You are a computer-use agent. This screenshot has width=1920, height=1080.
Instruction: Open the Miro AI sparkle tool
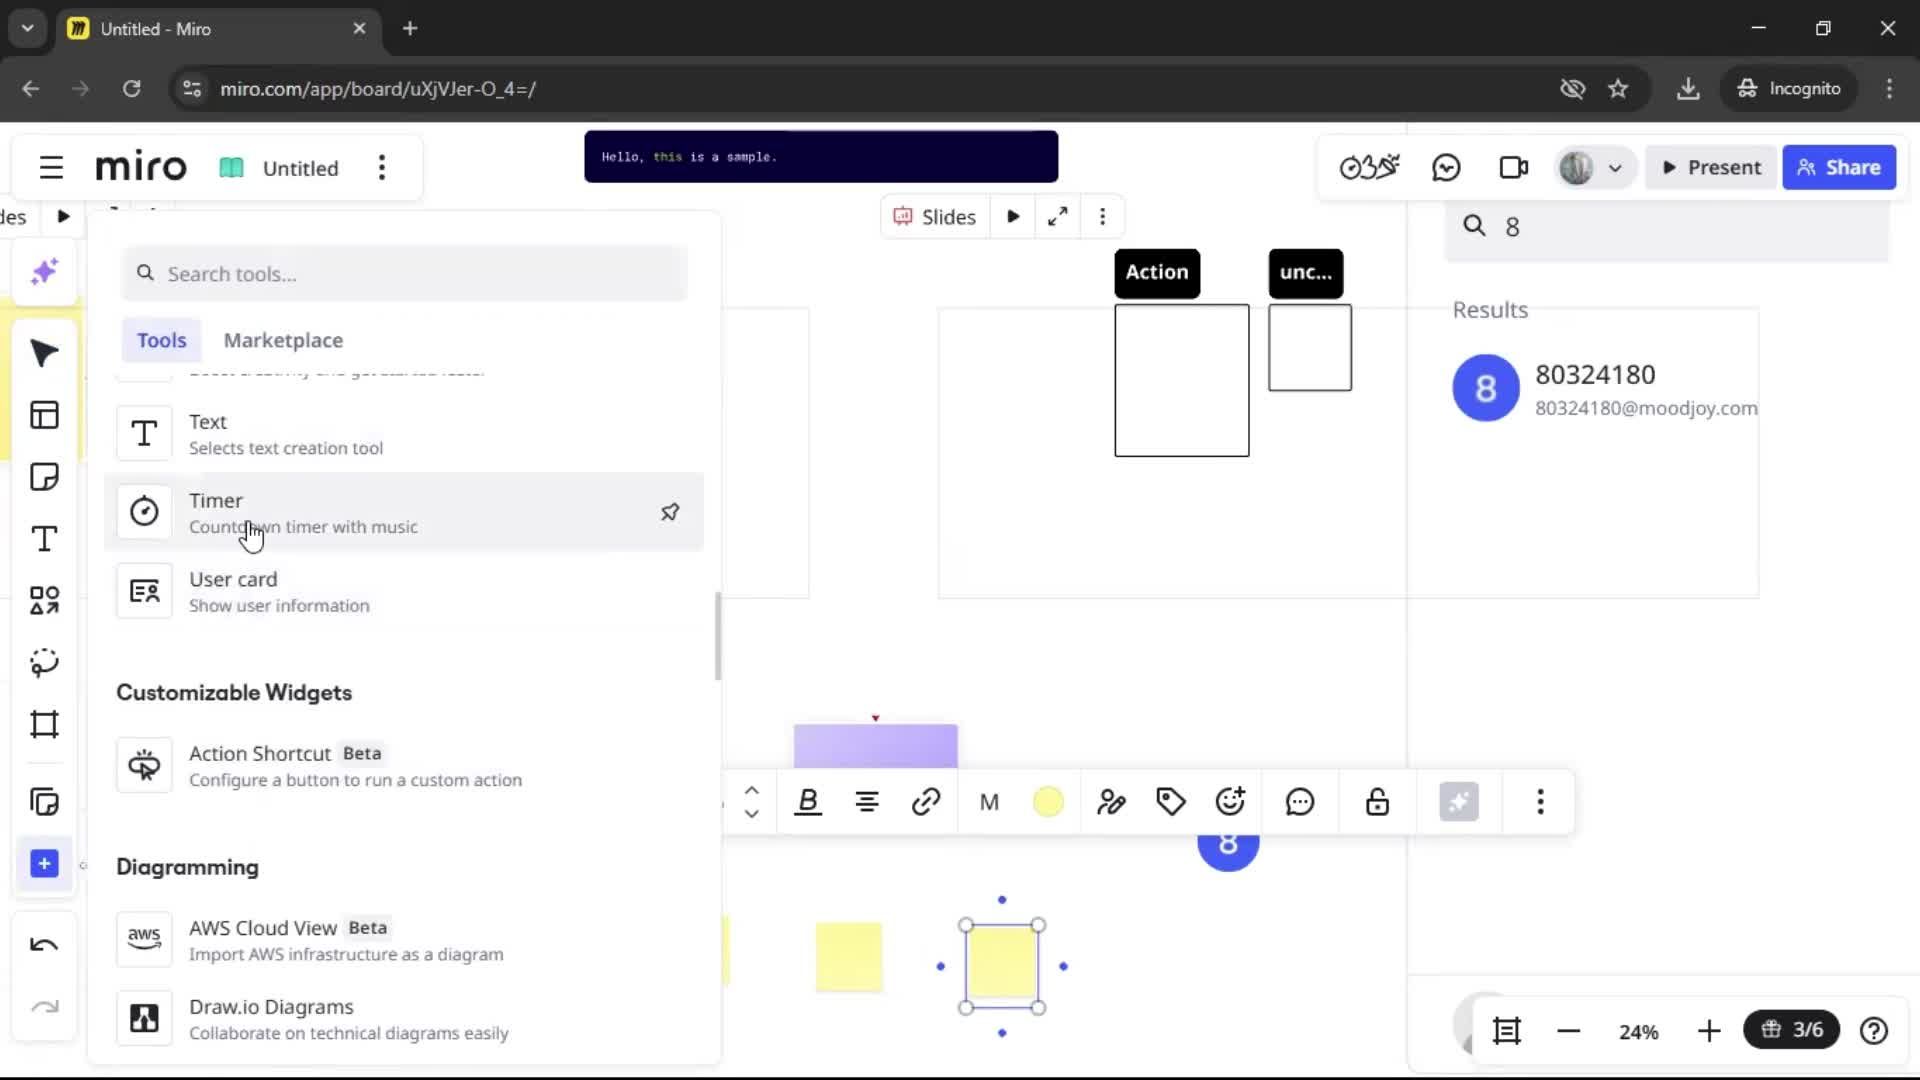[44, 272]
